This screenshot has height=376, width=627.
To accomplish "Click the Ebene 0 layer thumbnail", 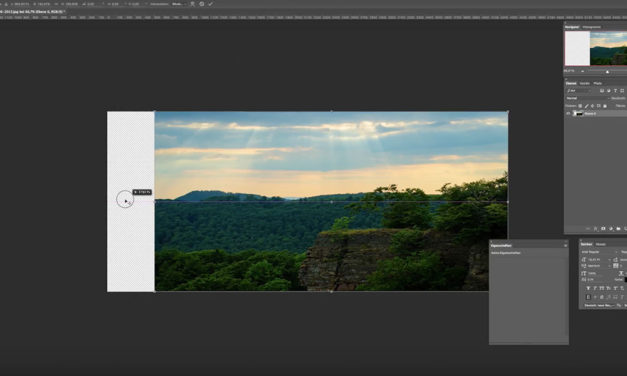I will pyautogui.click(x=578, y=114).
